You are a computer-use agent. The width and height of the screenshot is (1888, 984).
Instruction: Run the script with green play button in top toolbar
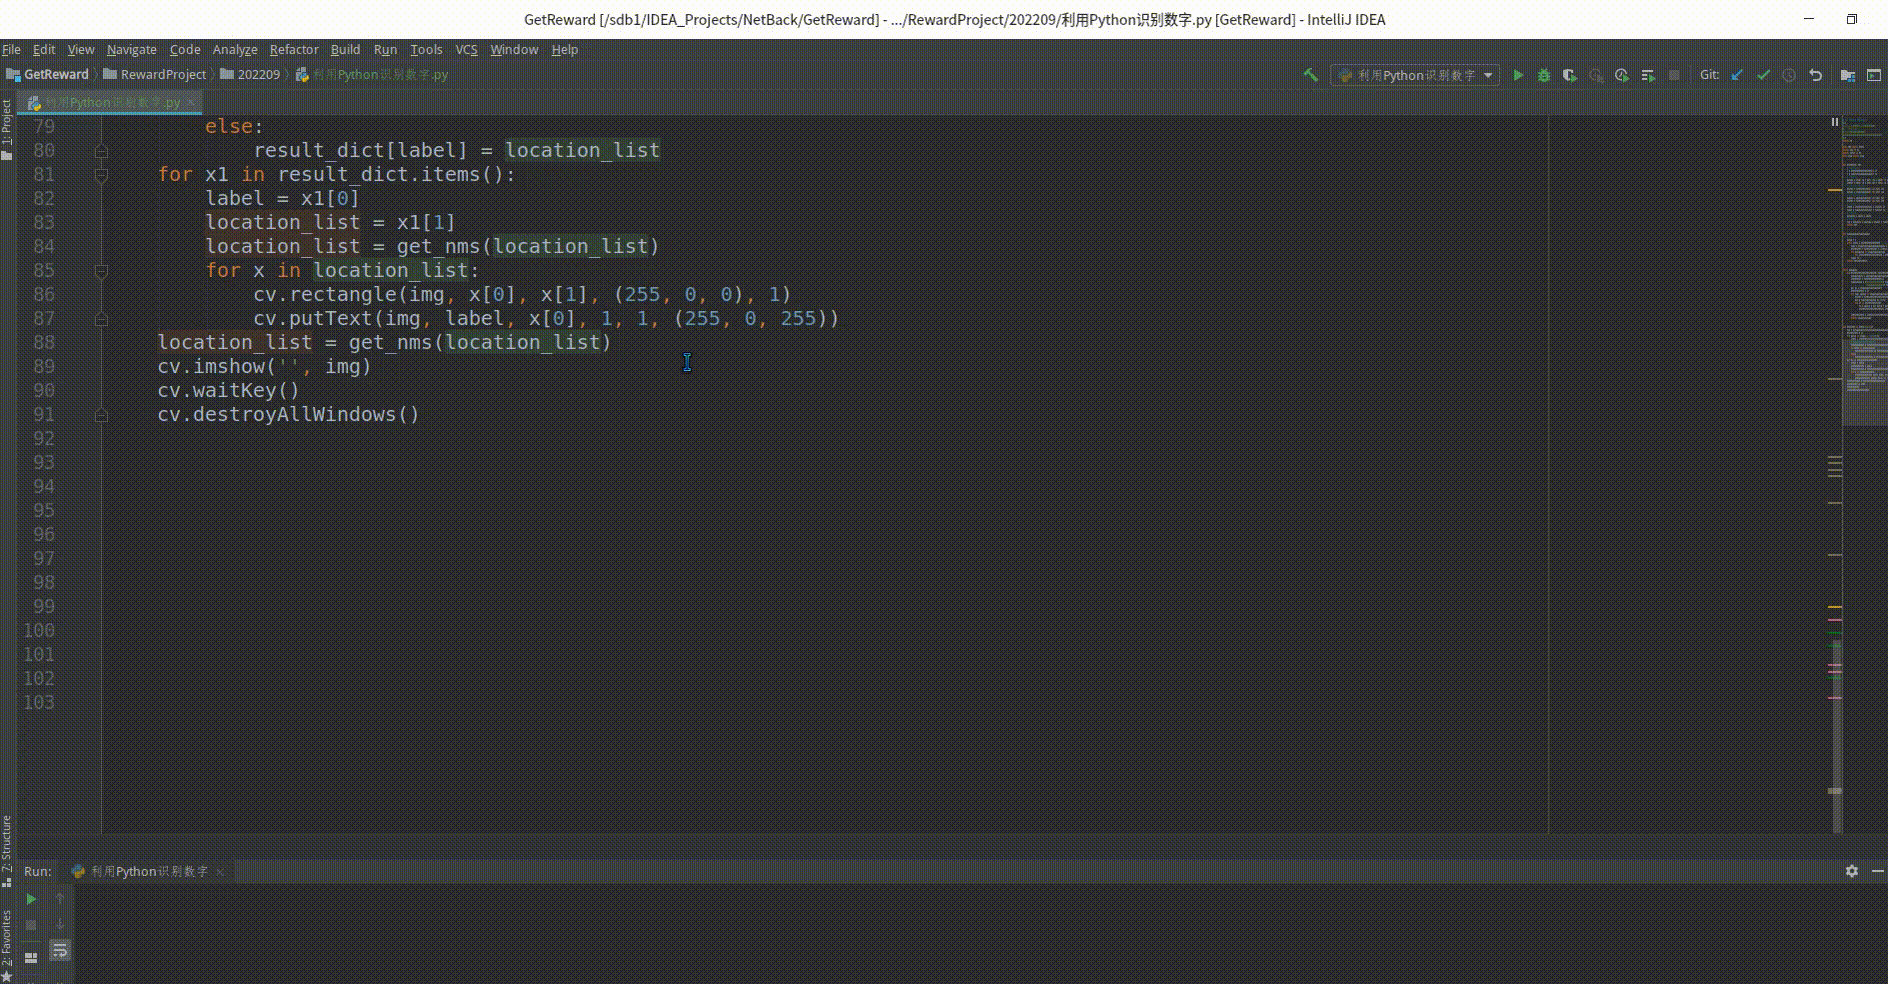coord(1518,75)
